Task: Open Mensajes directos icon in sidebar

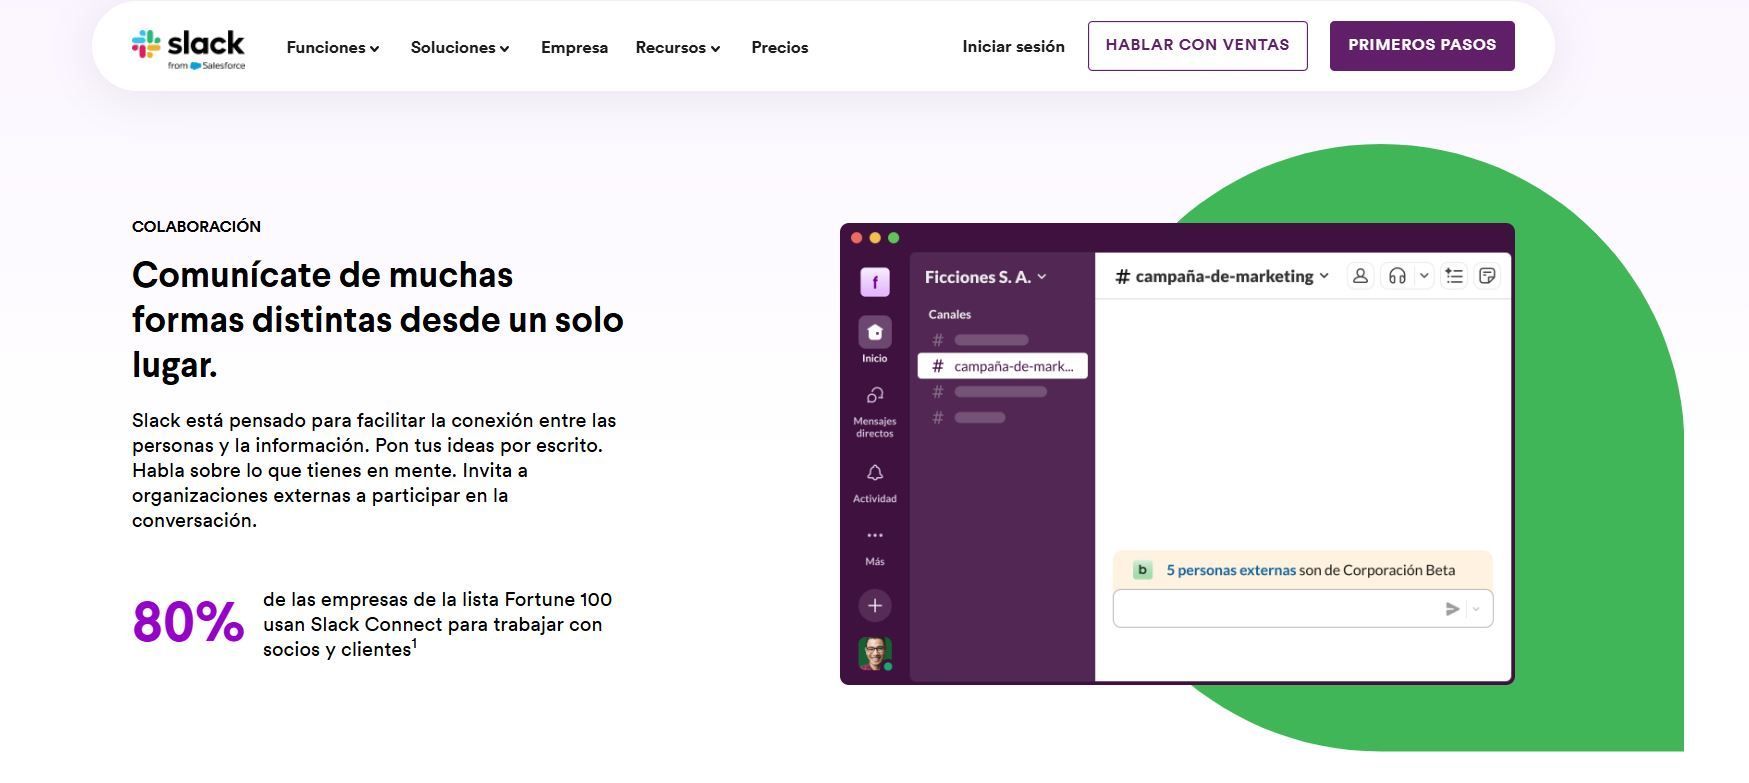Action: click(x=874, y=396)
